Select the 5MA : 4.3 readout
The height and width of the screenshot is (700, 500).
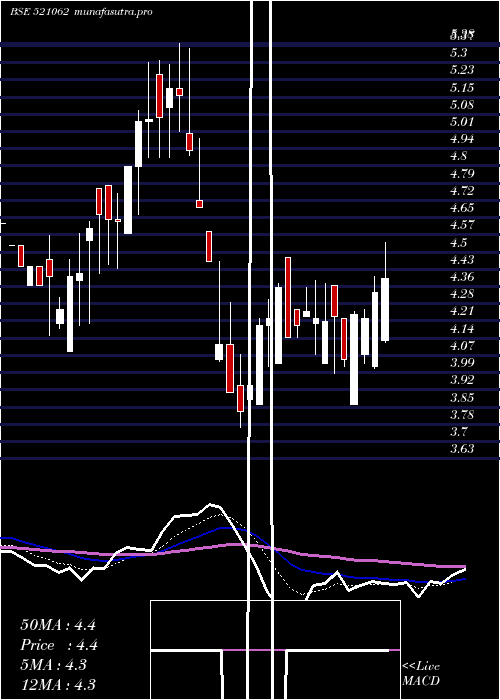[54, 665]
